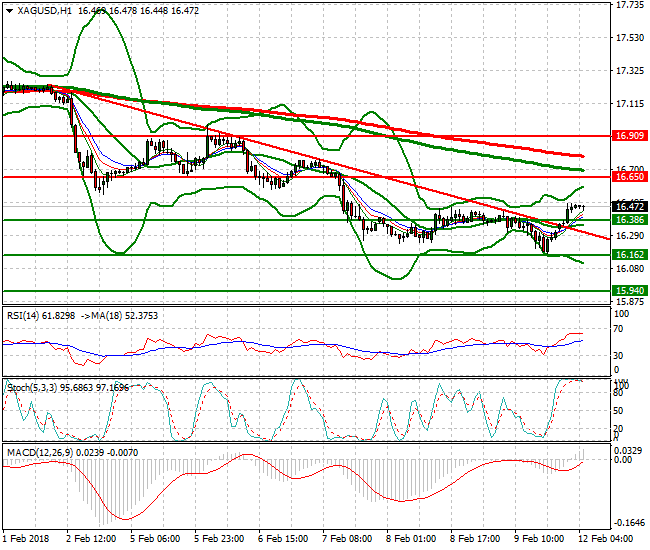Screen dimensions: 650x550
Task: Click the green 16.386 level label
Action: (629, 219)
